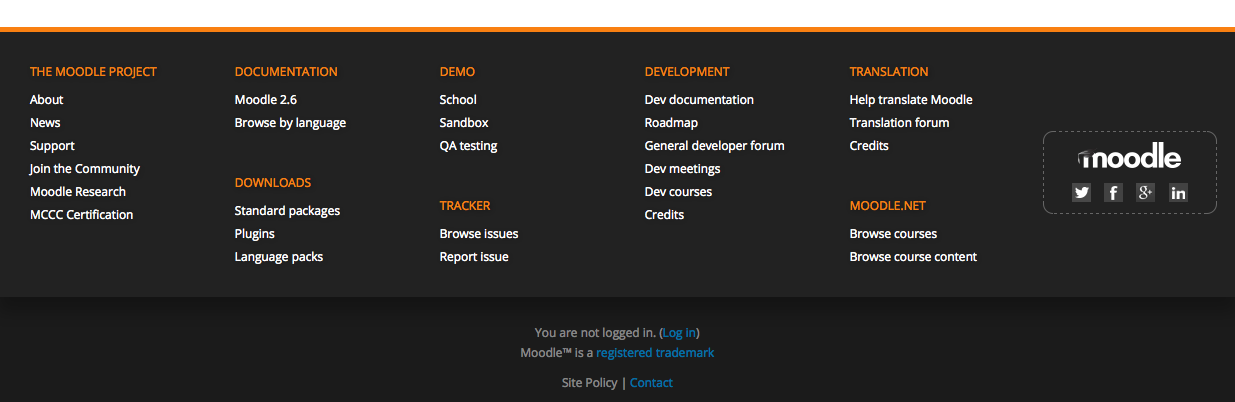1235x402 pixels.
Task: Click The Moodle Project heading
Action: (x=93, y=72)
